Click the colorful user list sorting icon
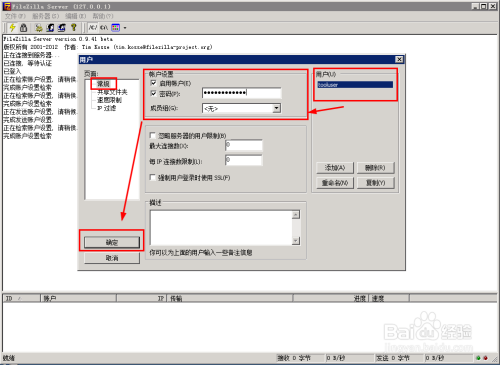This screenshot has width=500, height=365. (x=115, y=28)
